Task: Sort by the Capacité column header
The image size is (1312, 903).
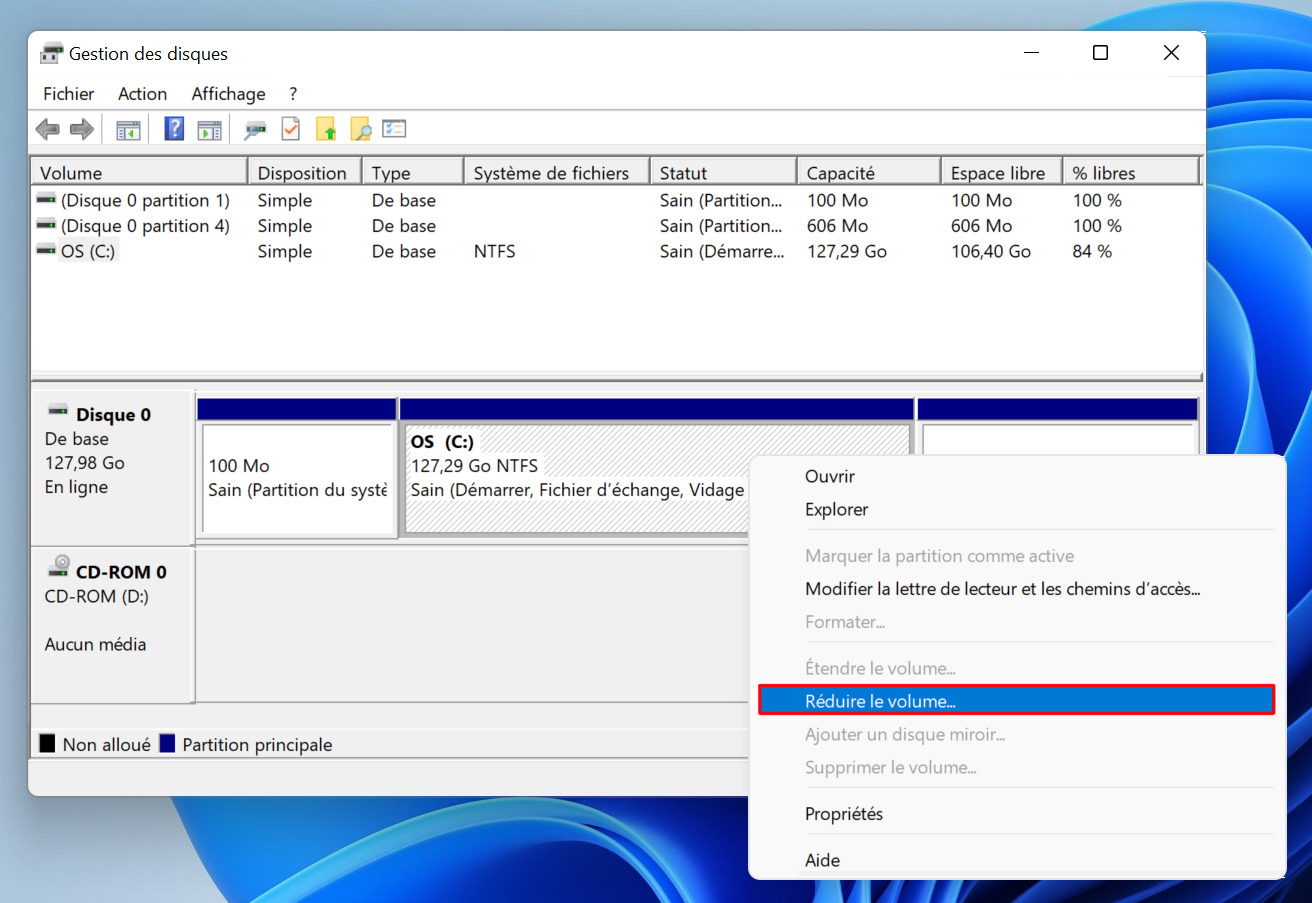Action: coord(868,172)
